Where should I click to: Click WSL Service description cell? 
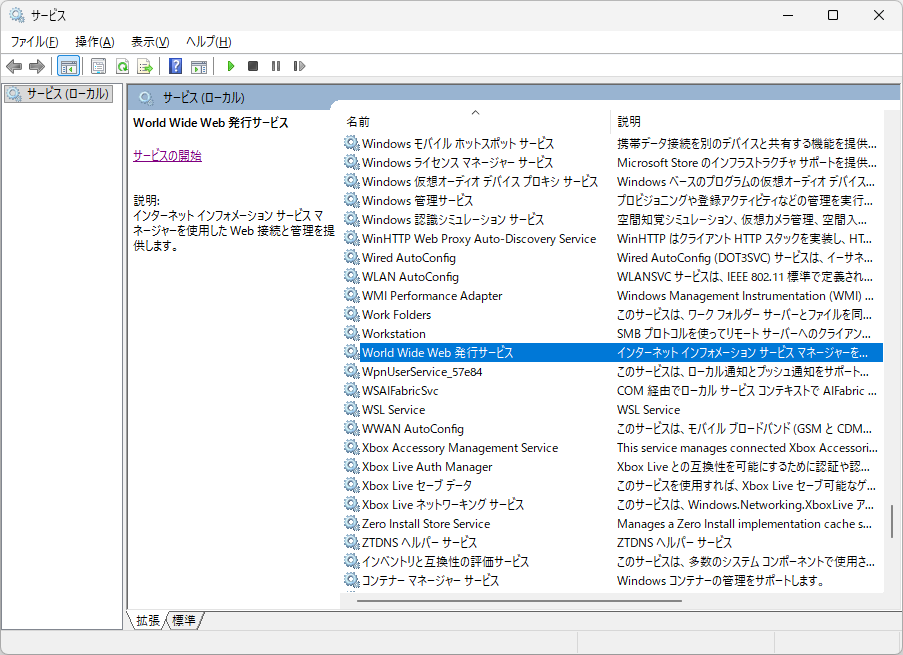[648, 410]
